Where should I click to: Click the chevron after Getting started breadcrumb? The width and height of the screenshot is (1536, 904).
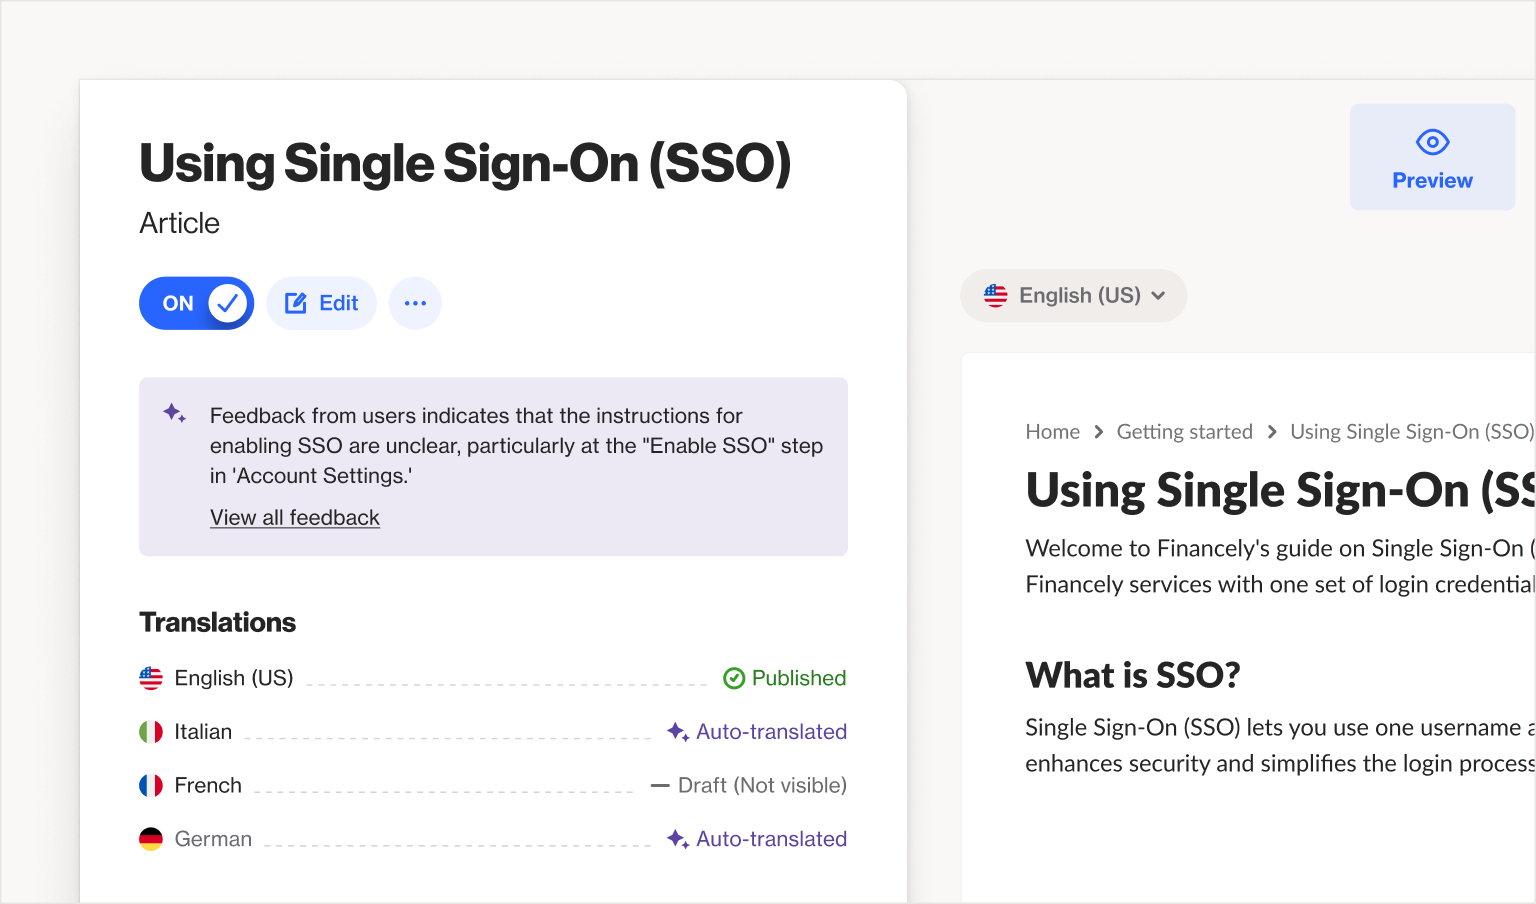coord(1272,432)
